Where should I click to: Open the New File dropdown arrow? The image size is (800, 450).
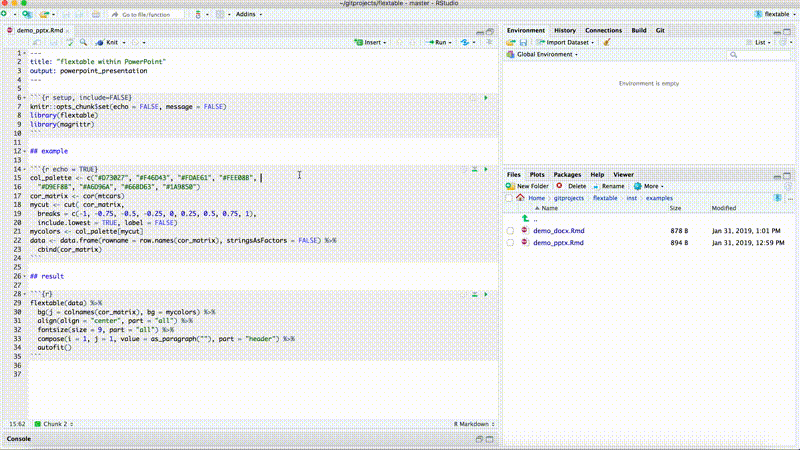coord(15,14)
